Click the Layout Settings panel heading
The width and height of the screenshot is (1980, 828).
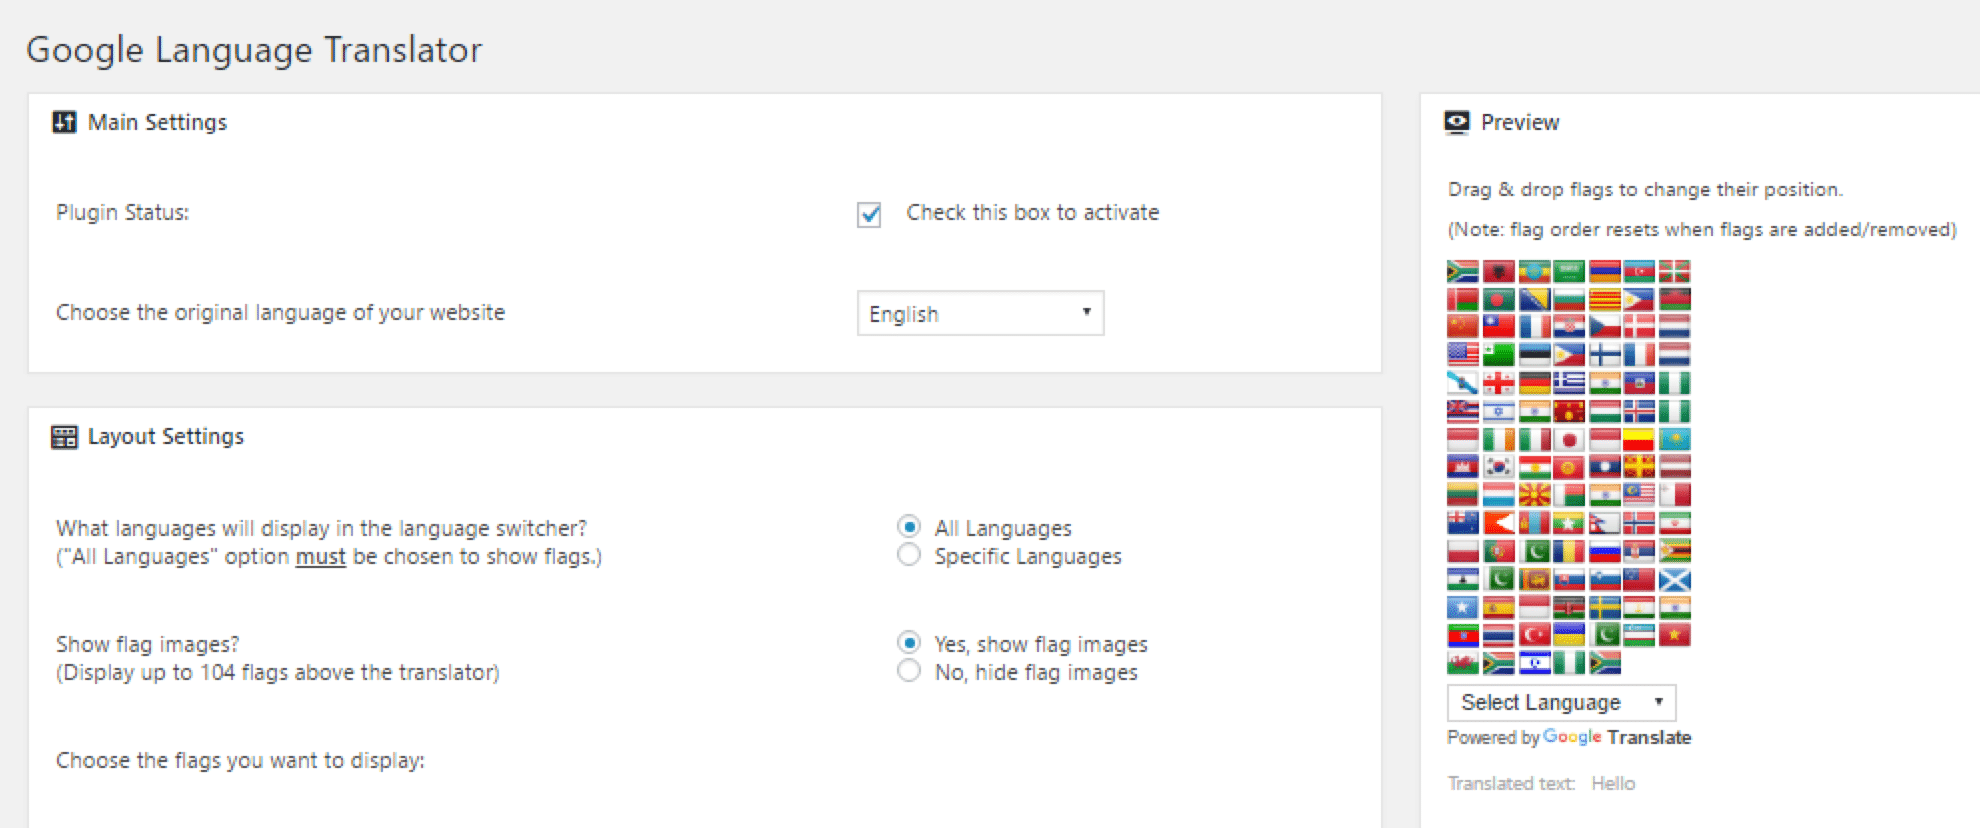pyautogui.click(x=166, y=436)
